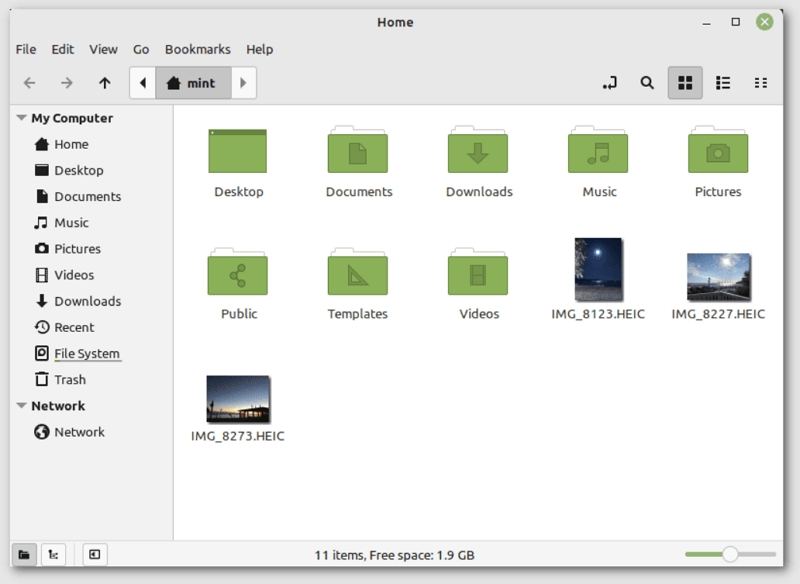Select the grid icon view mode
The width and height of the screenshot is (800, 584).
685,82
